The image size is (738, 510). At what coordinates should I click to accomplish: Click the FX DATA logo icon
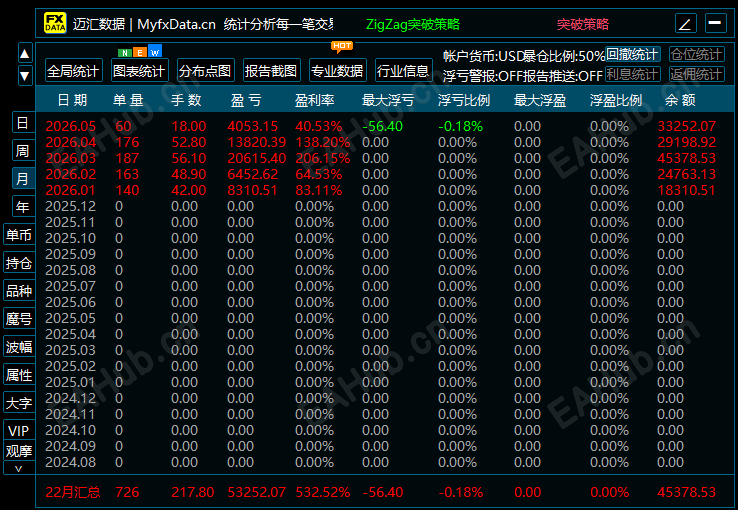click(x=55, y=23)
